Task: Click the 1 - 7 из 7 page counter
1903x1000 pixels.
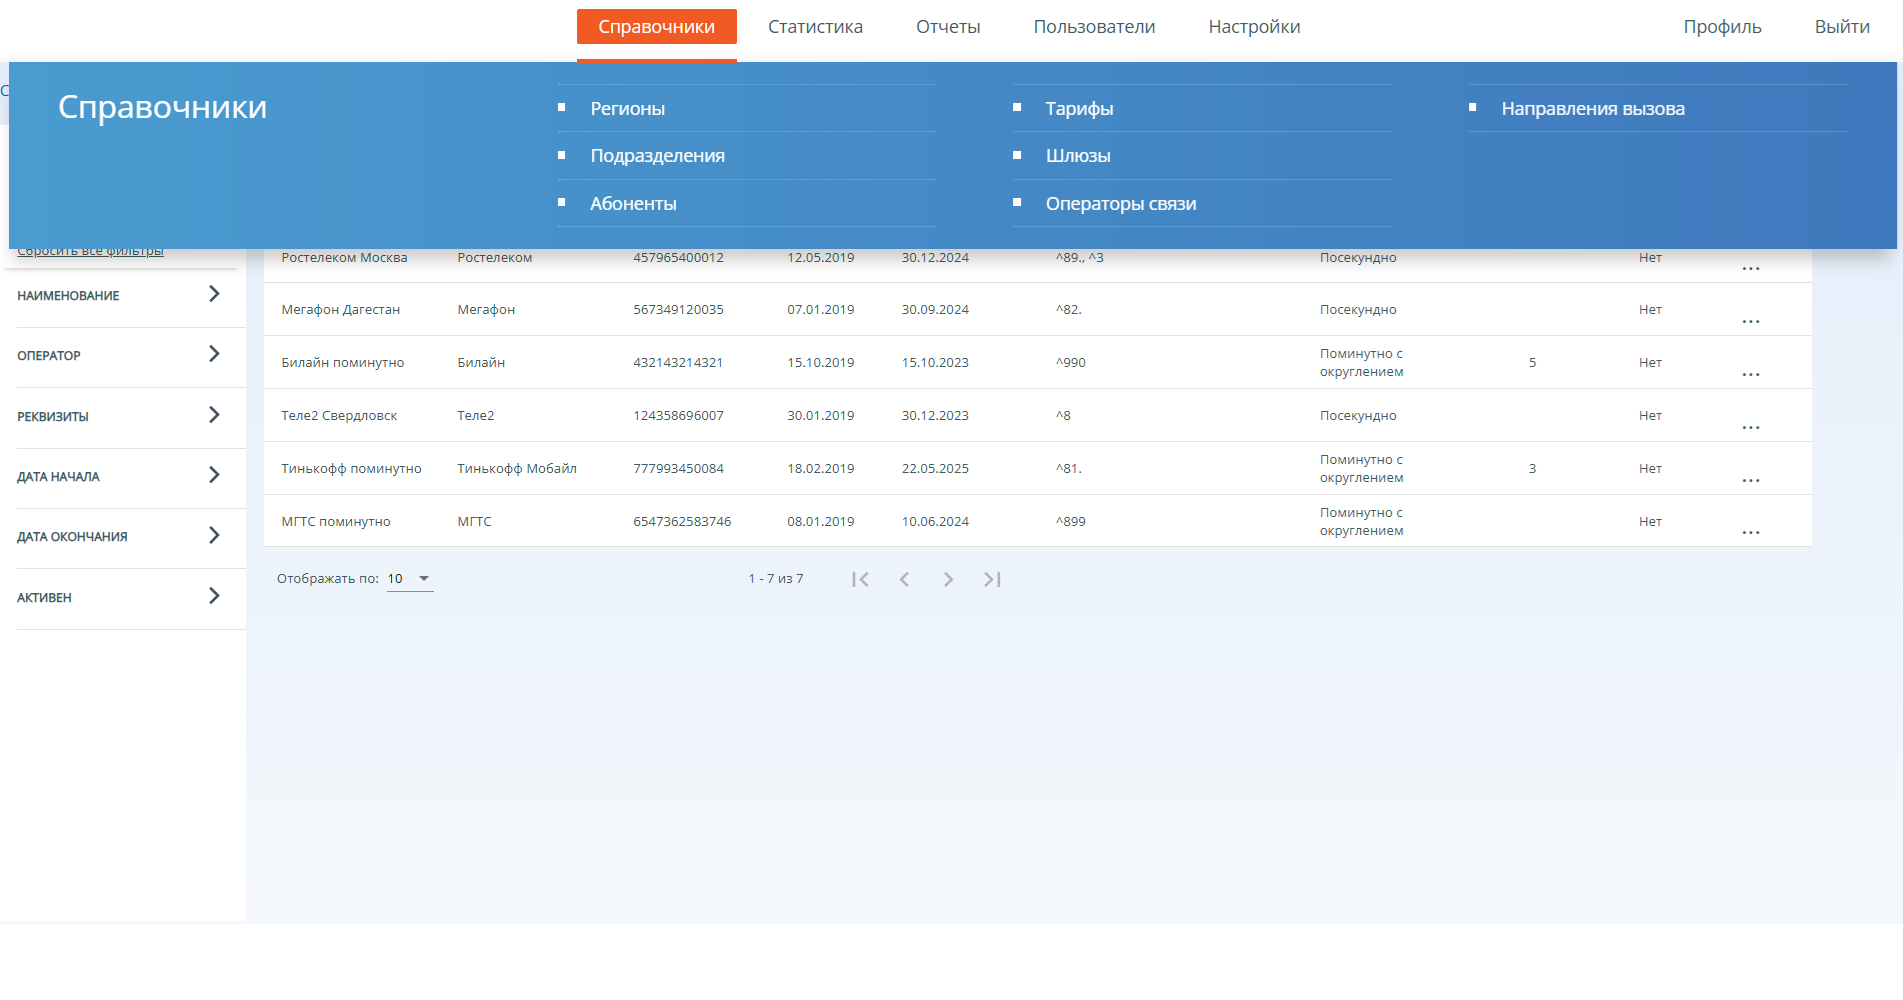Action: [x=775, y=579]
